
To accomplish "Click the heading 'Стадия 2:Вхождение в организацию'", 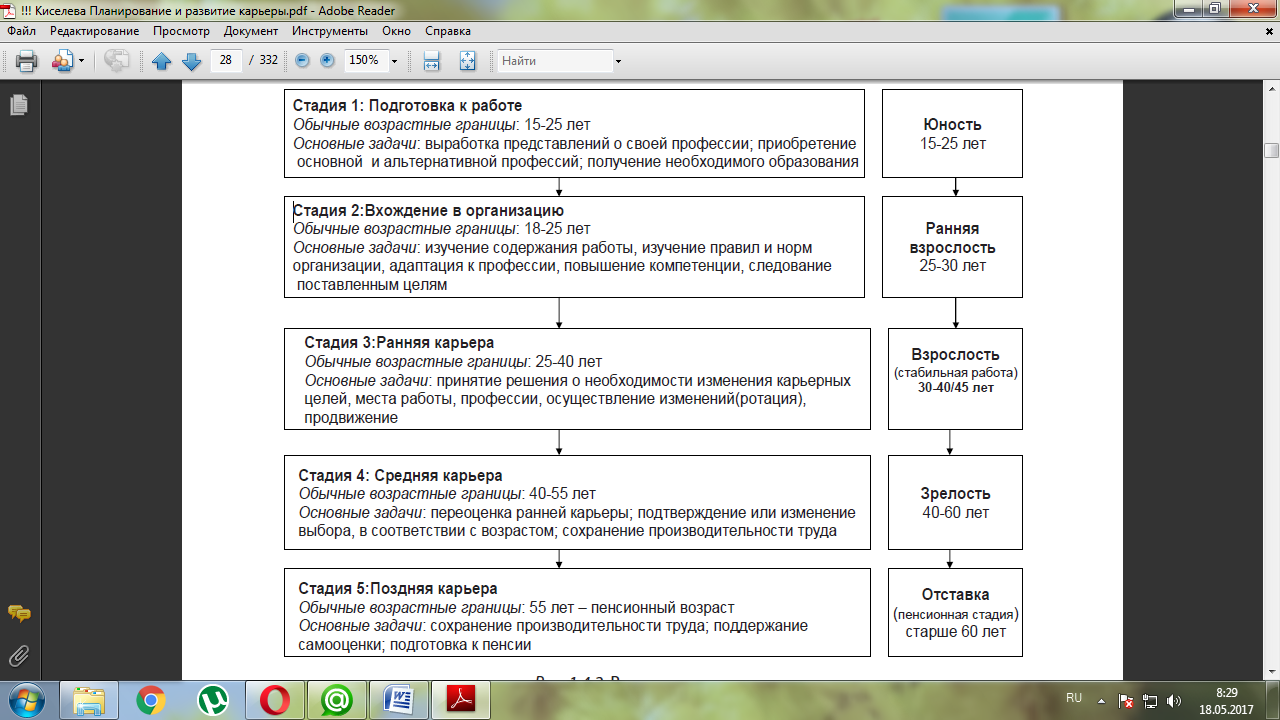I will click(x=428, y=211).
